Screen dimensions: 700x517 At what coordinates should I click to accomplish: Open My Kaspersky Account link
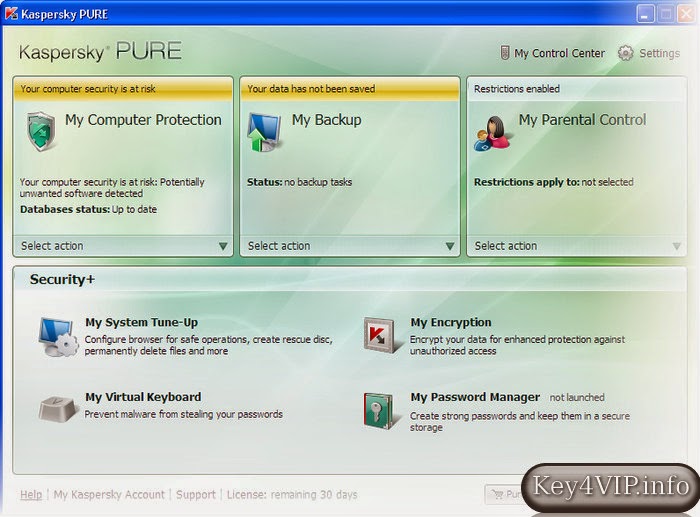pyautogui.click(x=109, y=495)
